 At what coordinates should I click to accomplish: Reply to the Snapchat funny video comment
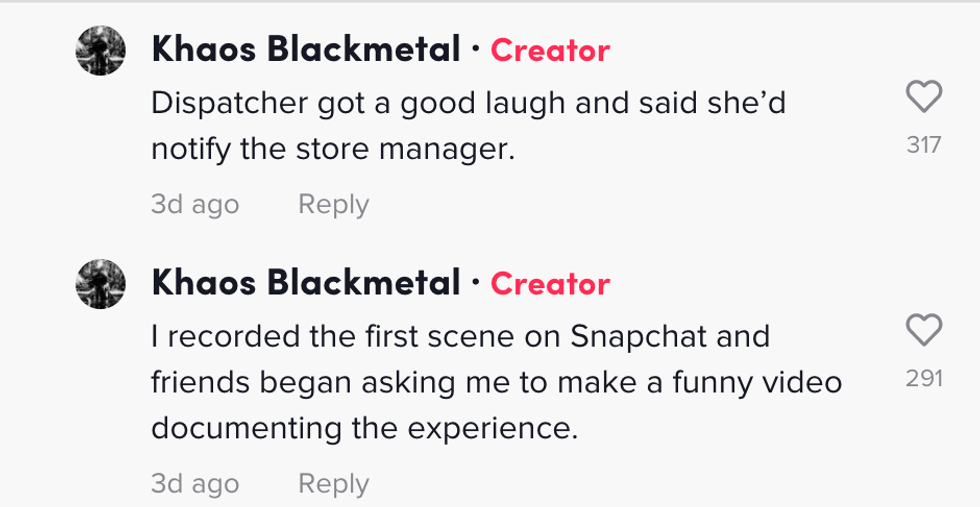333,484
